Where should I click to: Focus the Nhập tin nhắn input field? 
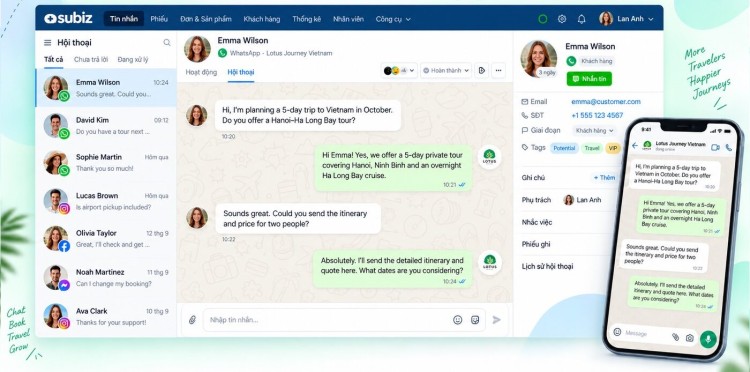pos(344,320)
